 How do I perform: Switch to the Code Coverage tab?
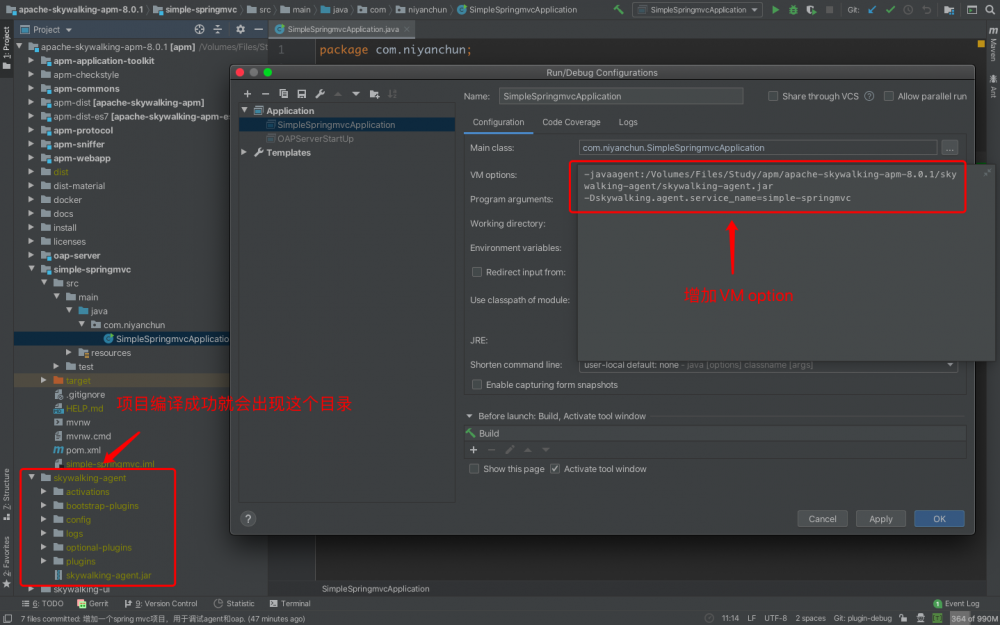(571, 122)
